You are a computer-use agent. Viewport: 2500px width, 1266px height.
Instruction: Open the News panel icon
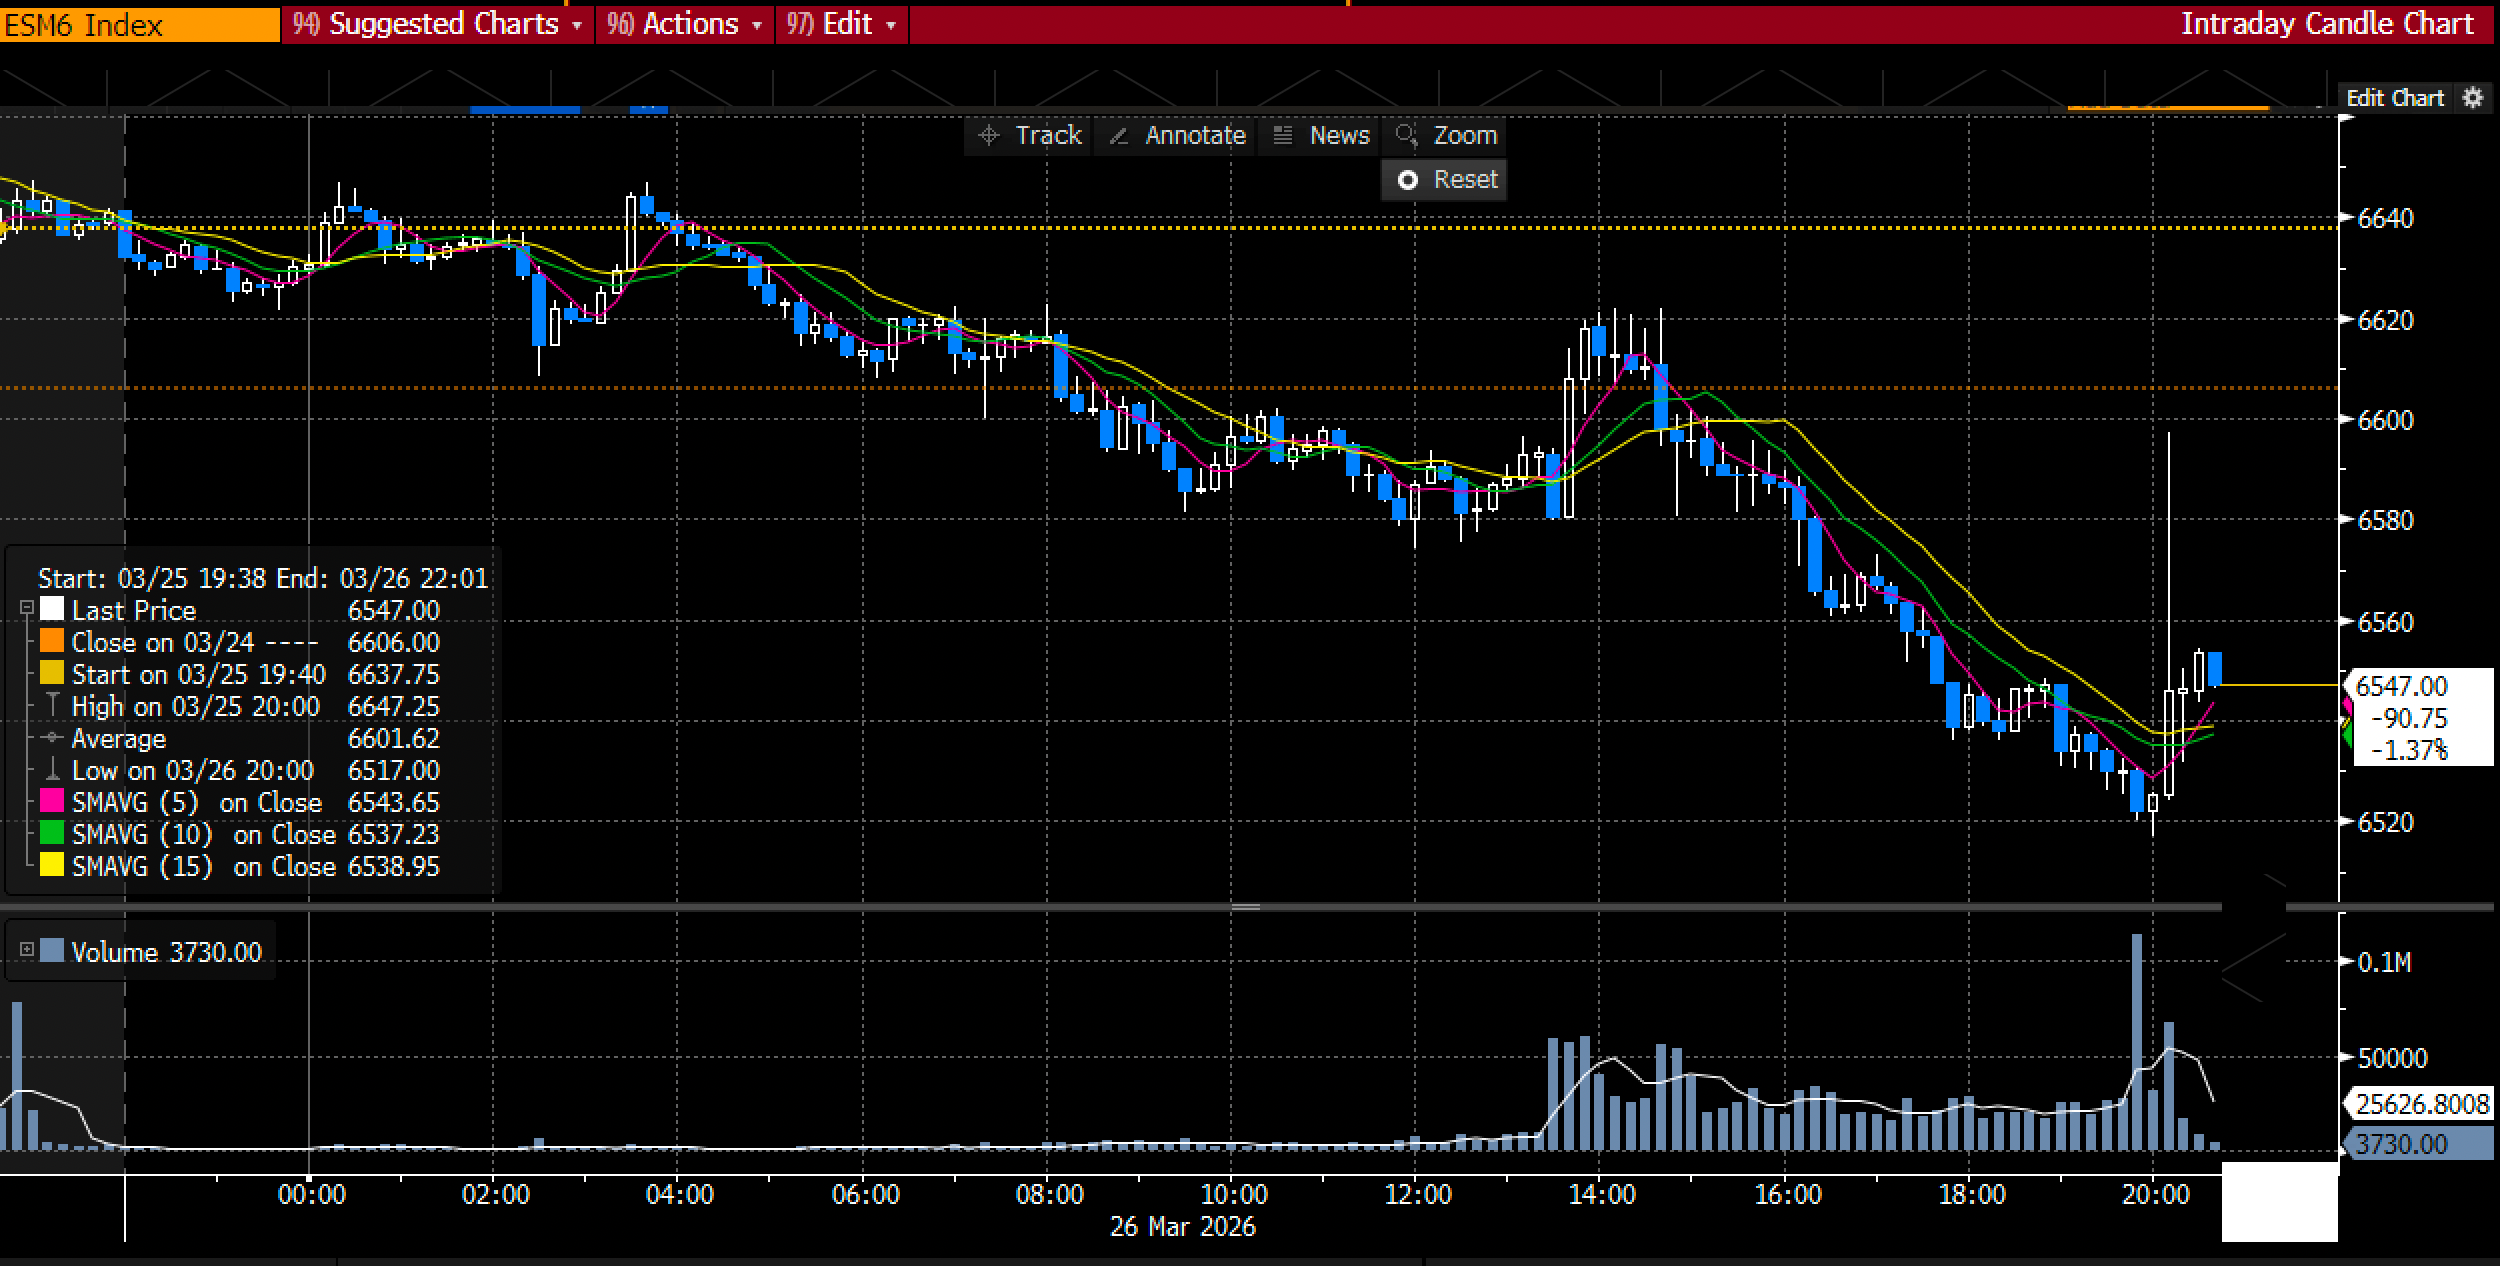coord(1283,136)
